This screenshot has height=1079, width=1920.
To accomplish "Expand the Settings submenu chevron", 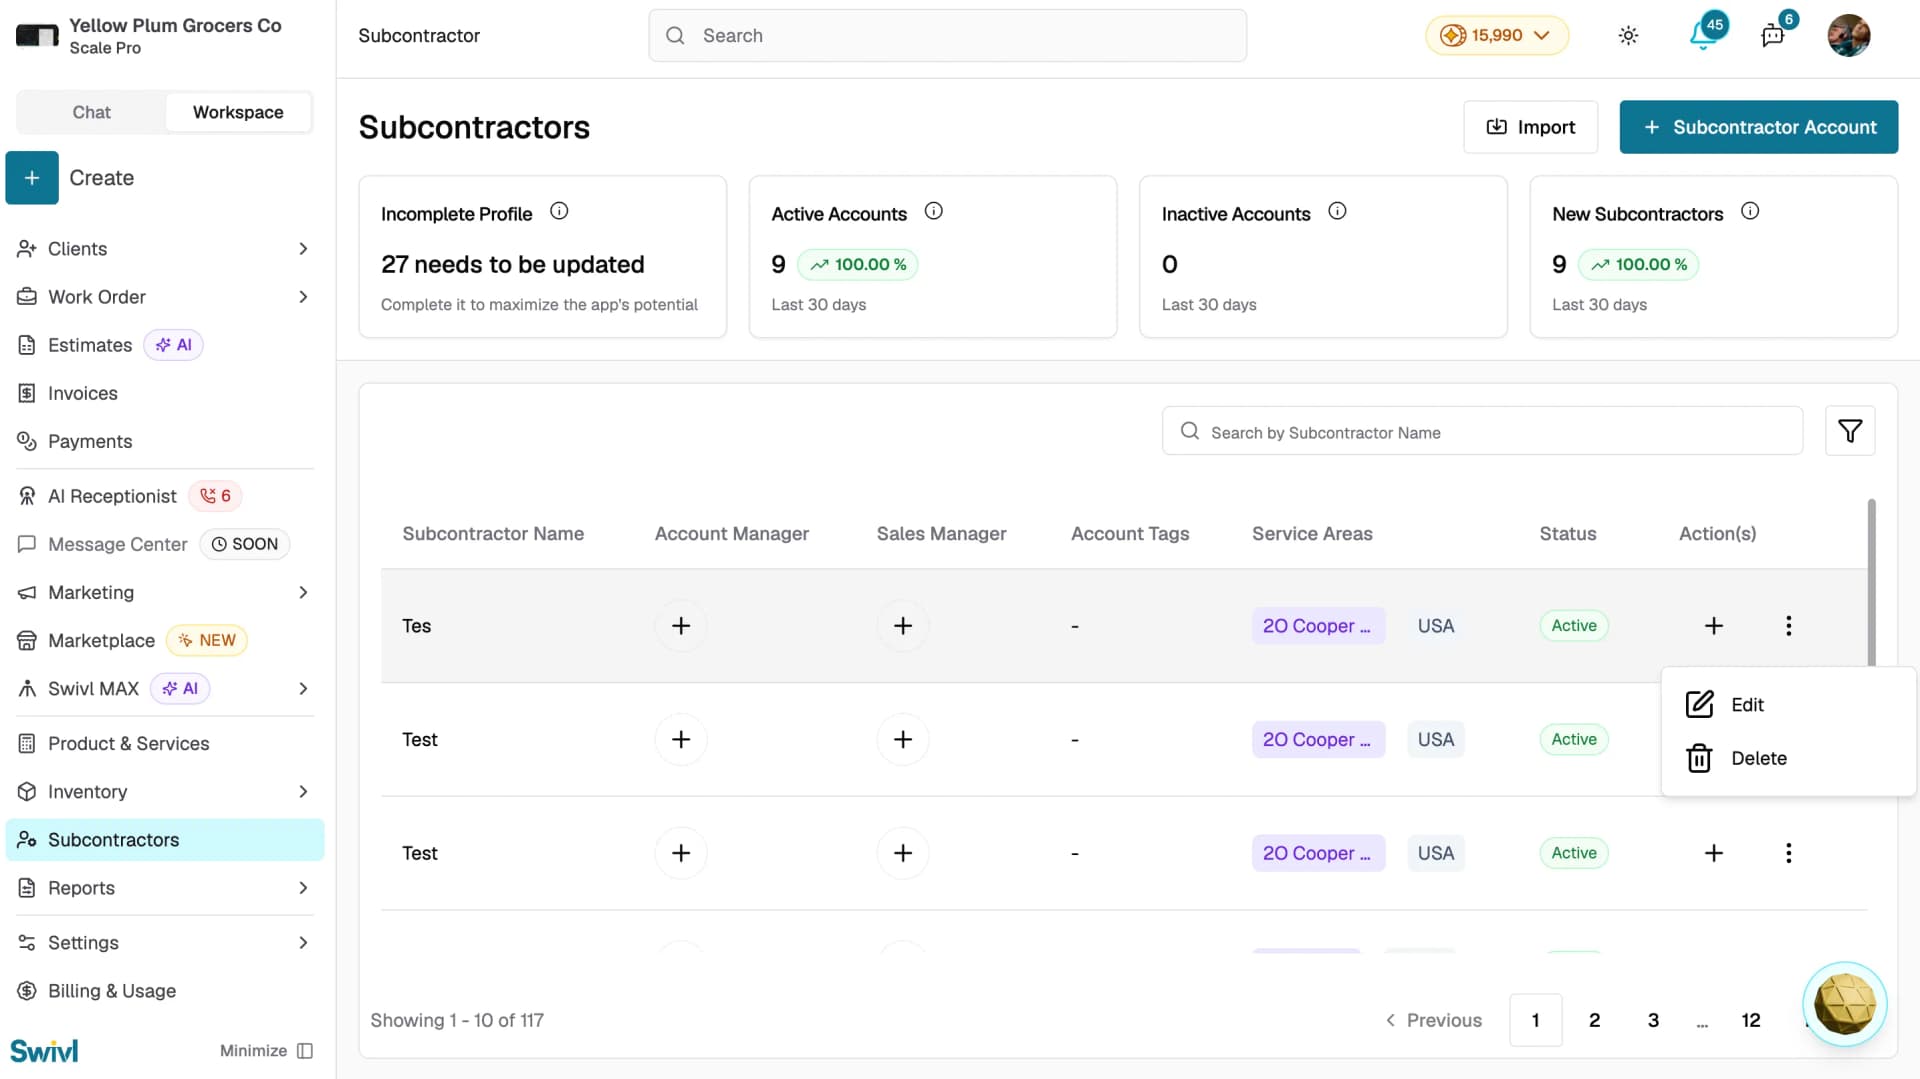I will 303,943.
